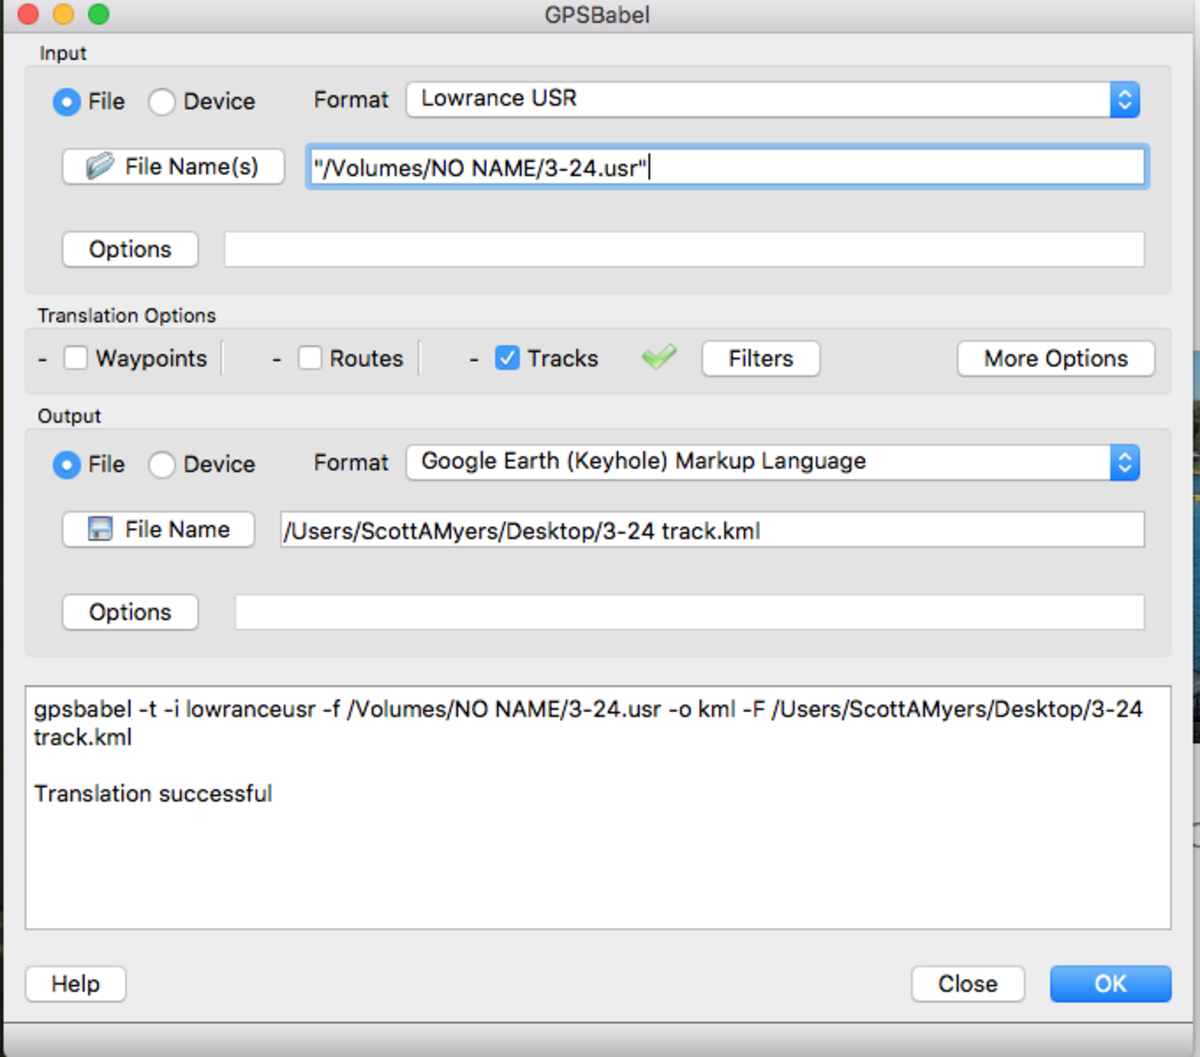The image size is (1200, 1057).
Task: Open the Input Options button
Action: [x=130, y=249]
